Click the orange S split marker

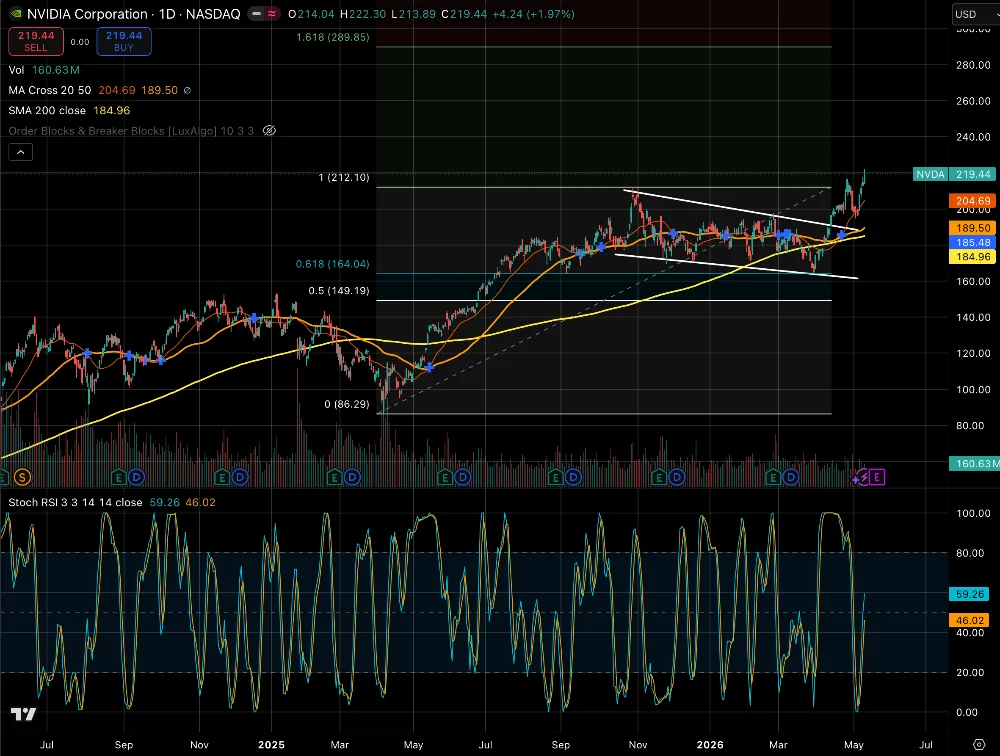[x=22, y=477]
